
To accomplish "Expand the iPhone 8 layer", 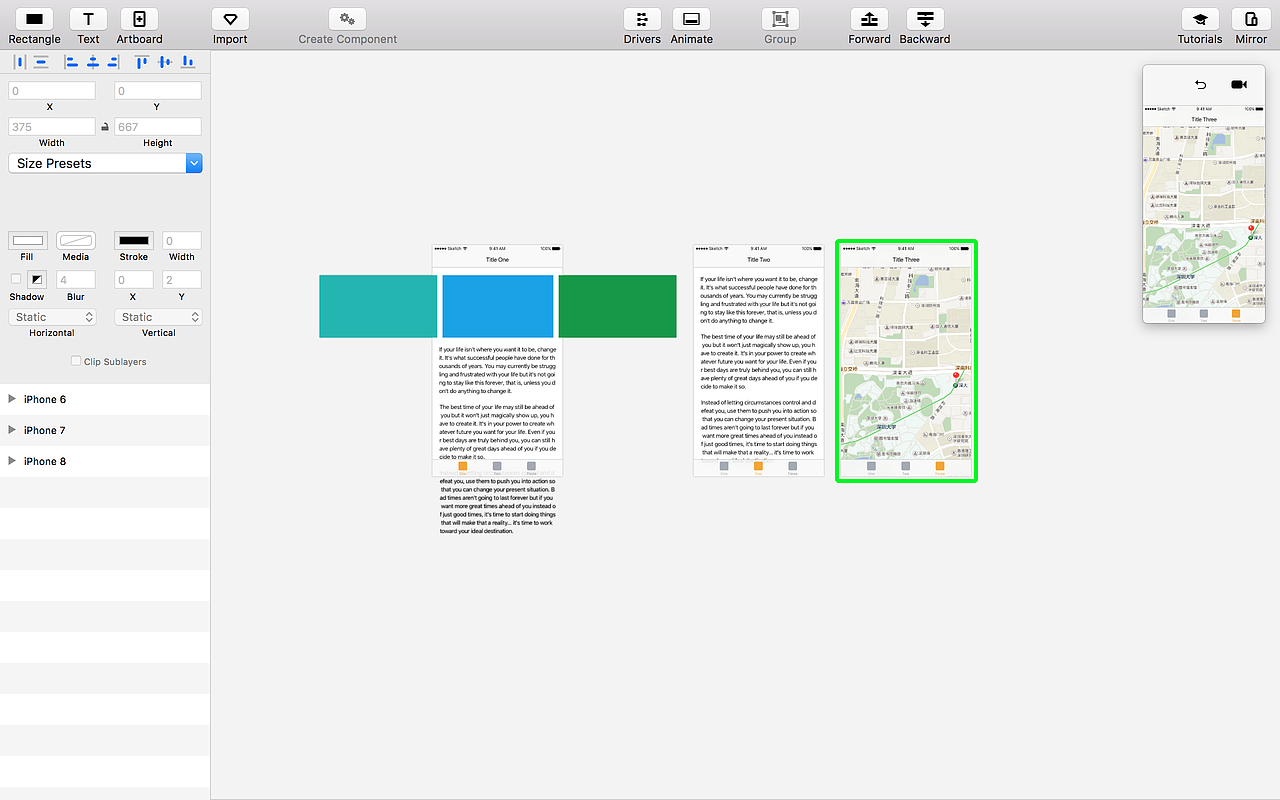I will pos(12,461).
